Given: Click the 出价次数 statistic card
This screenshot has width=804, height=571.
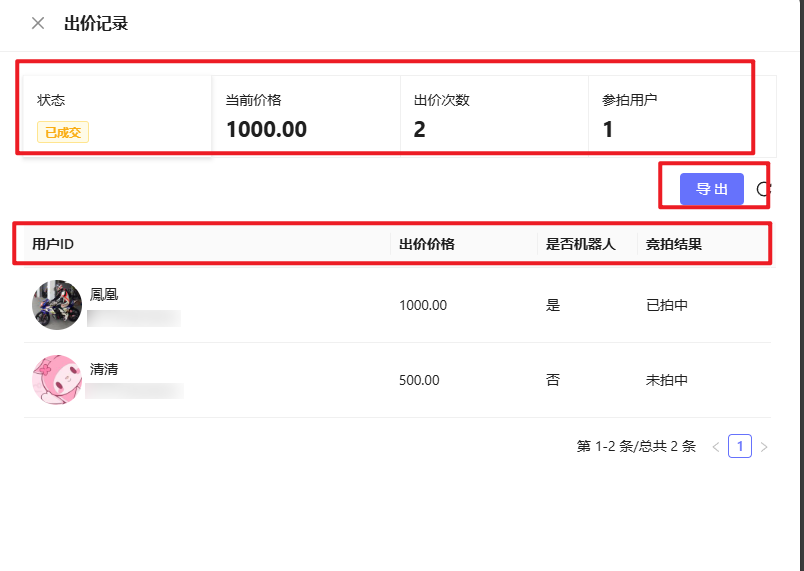Looking at the screenshot, I should 493,115.
